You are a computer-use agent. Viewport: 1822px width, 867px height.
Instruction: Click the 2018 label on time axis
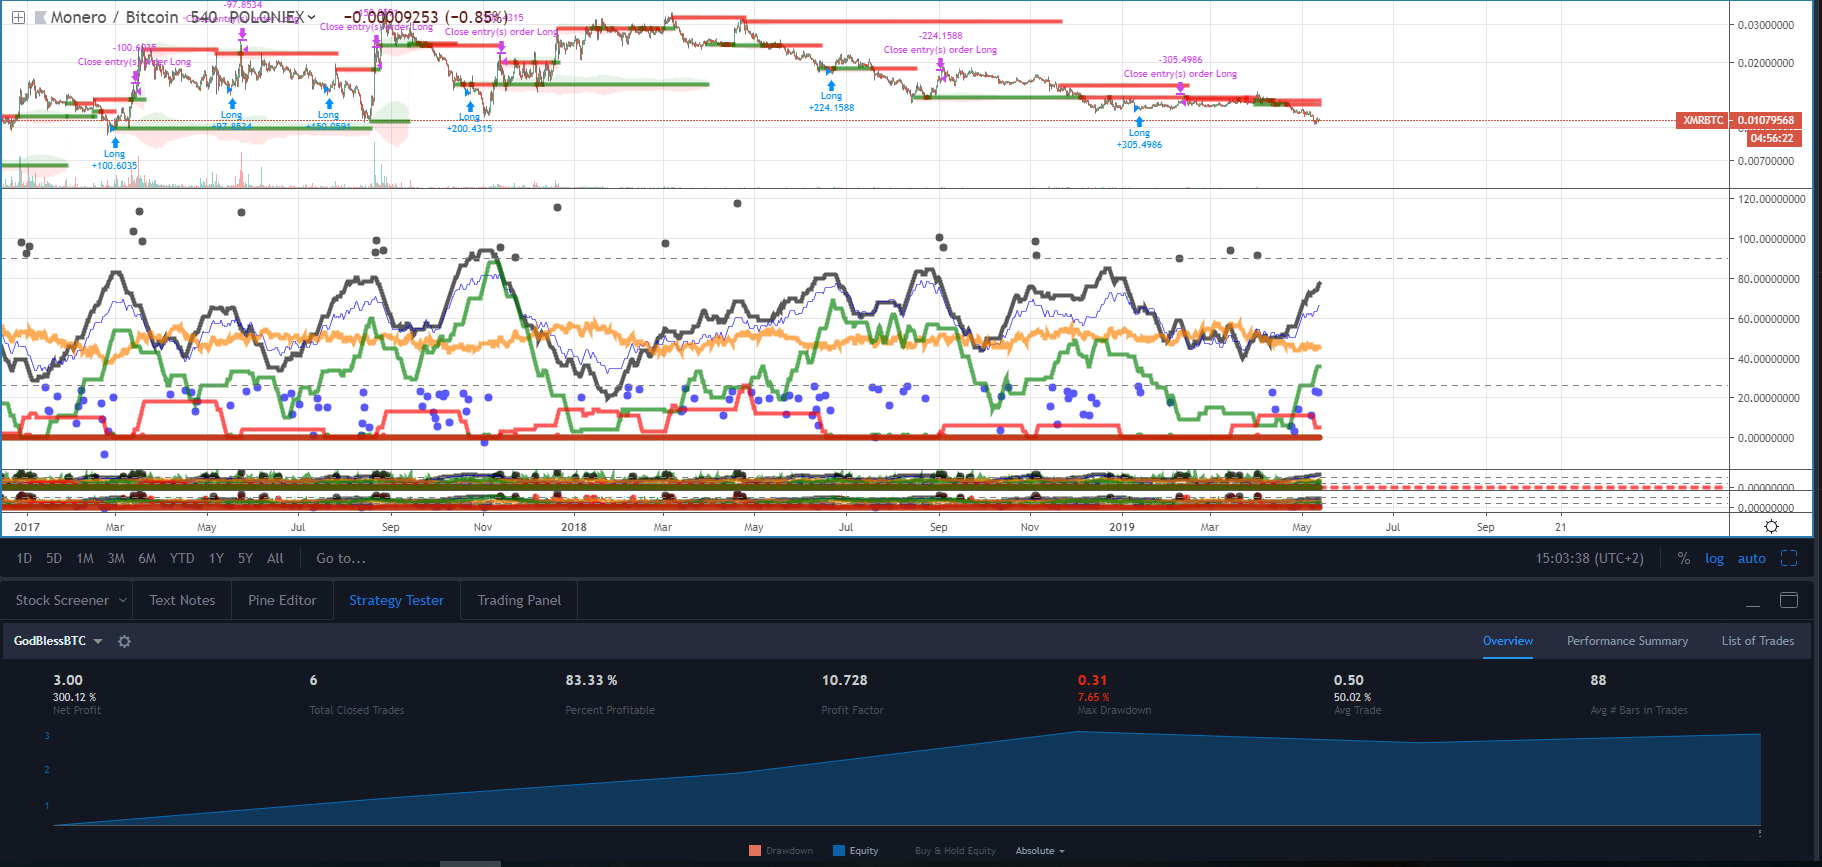574,527
